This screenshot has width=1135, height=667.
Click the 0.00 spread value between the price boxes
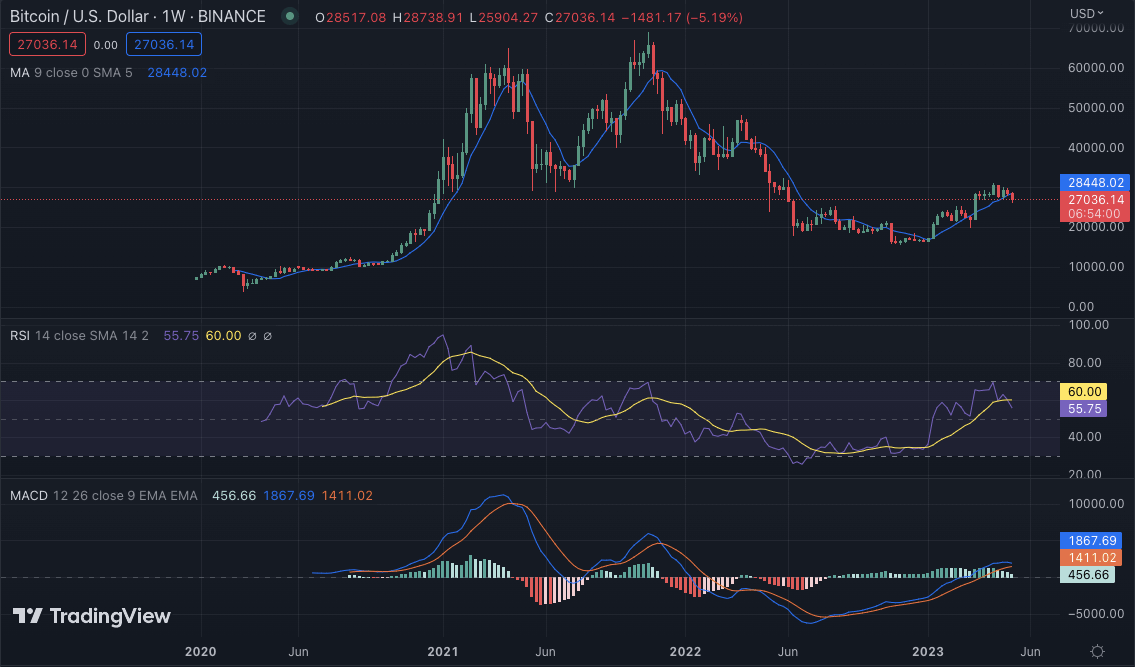(106, 45)
